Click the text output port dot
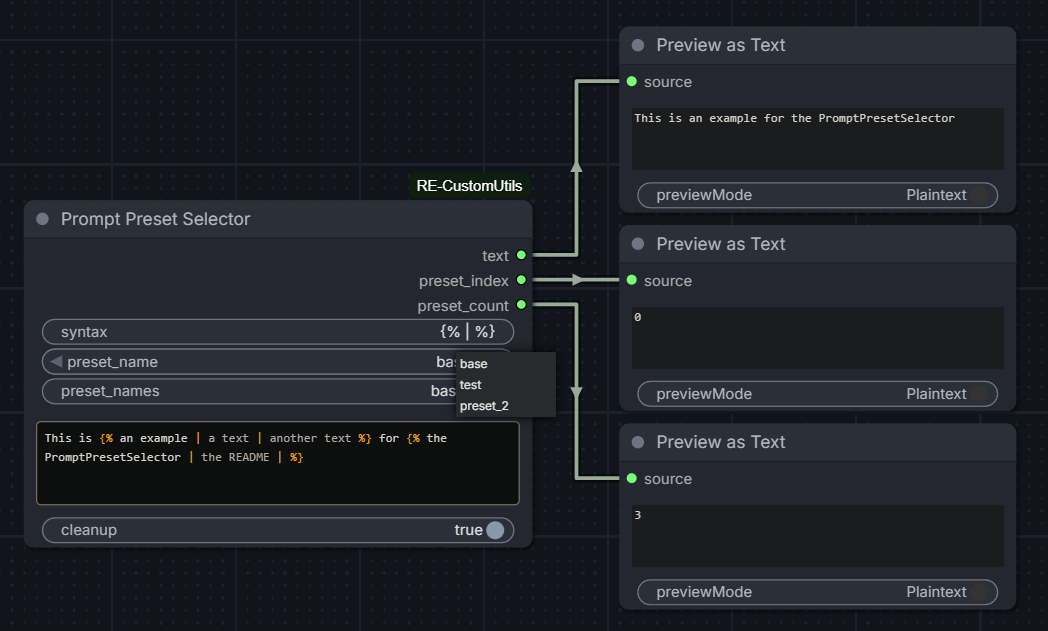The image size is (1048, 631). (521, 255)
